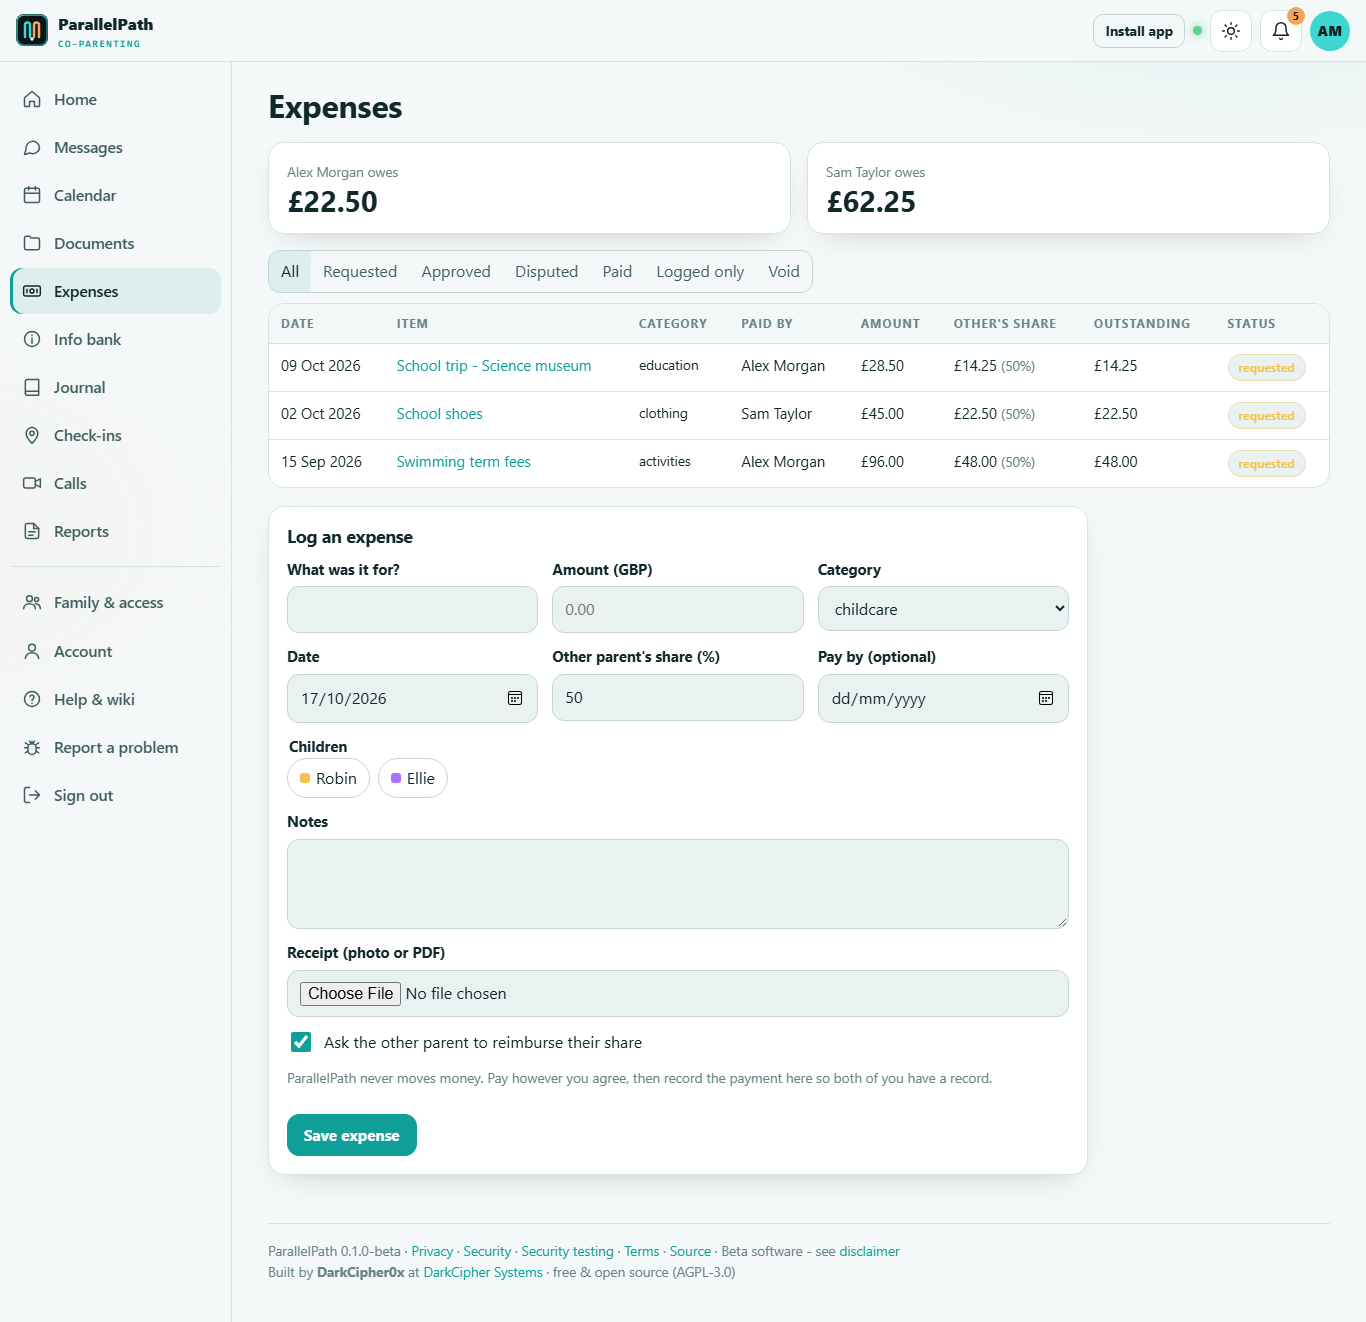Click the Help & wiki question icon
This screenshot has height=1322, width=1366.
tap(32, 699)
